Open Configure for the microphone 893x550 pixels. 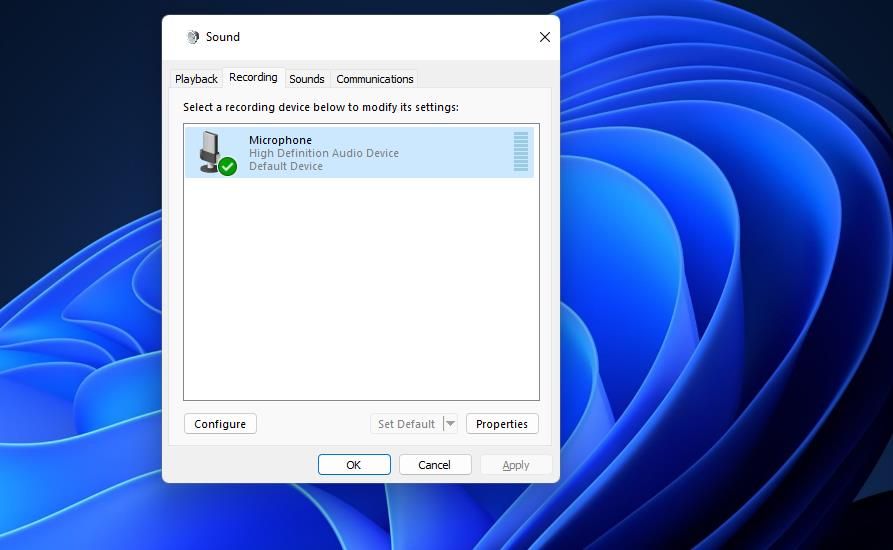click(220, 424)
